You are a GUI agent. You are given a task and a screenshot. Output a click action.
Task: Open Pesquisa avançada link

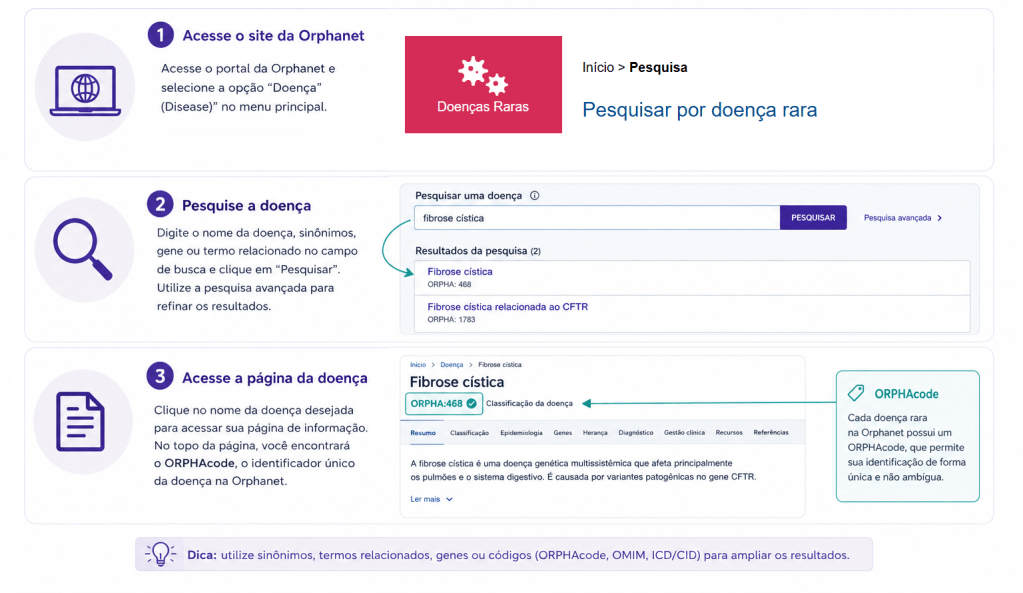coord(897,218)
